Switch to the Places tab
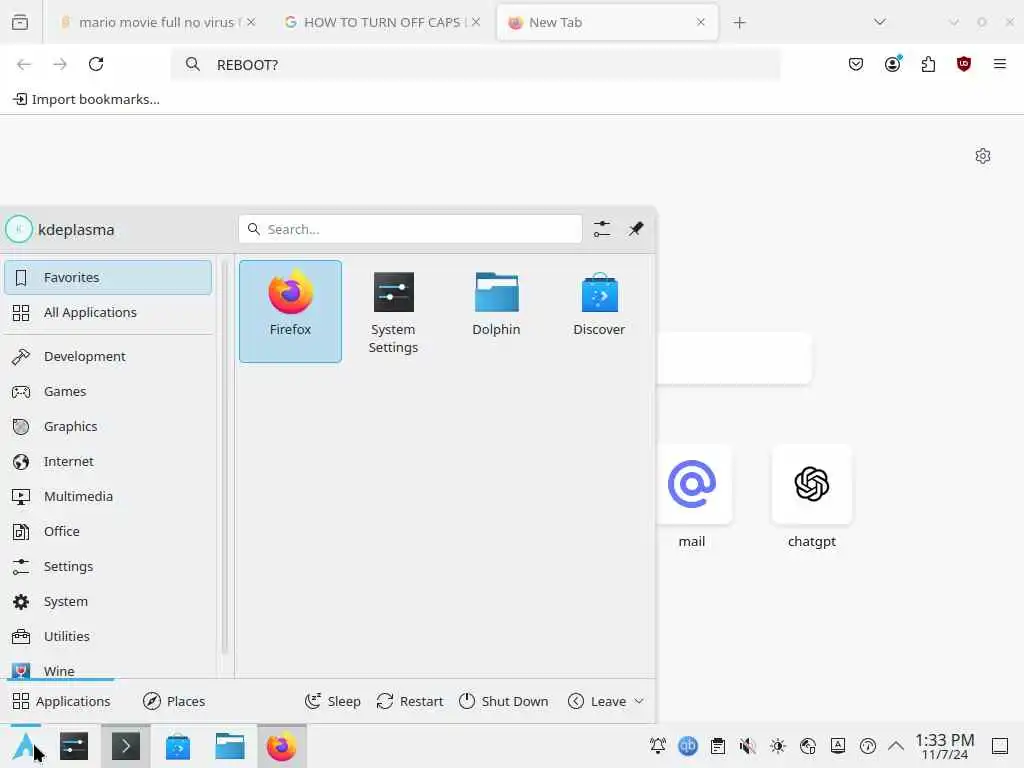The height and width of the screenshot is (768, 1024). (x=174, y=701)
